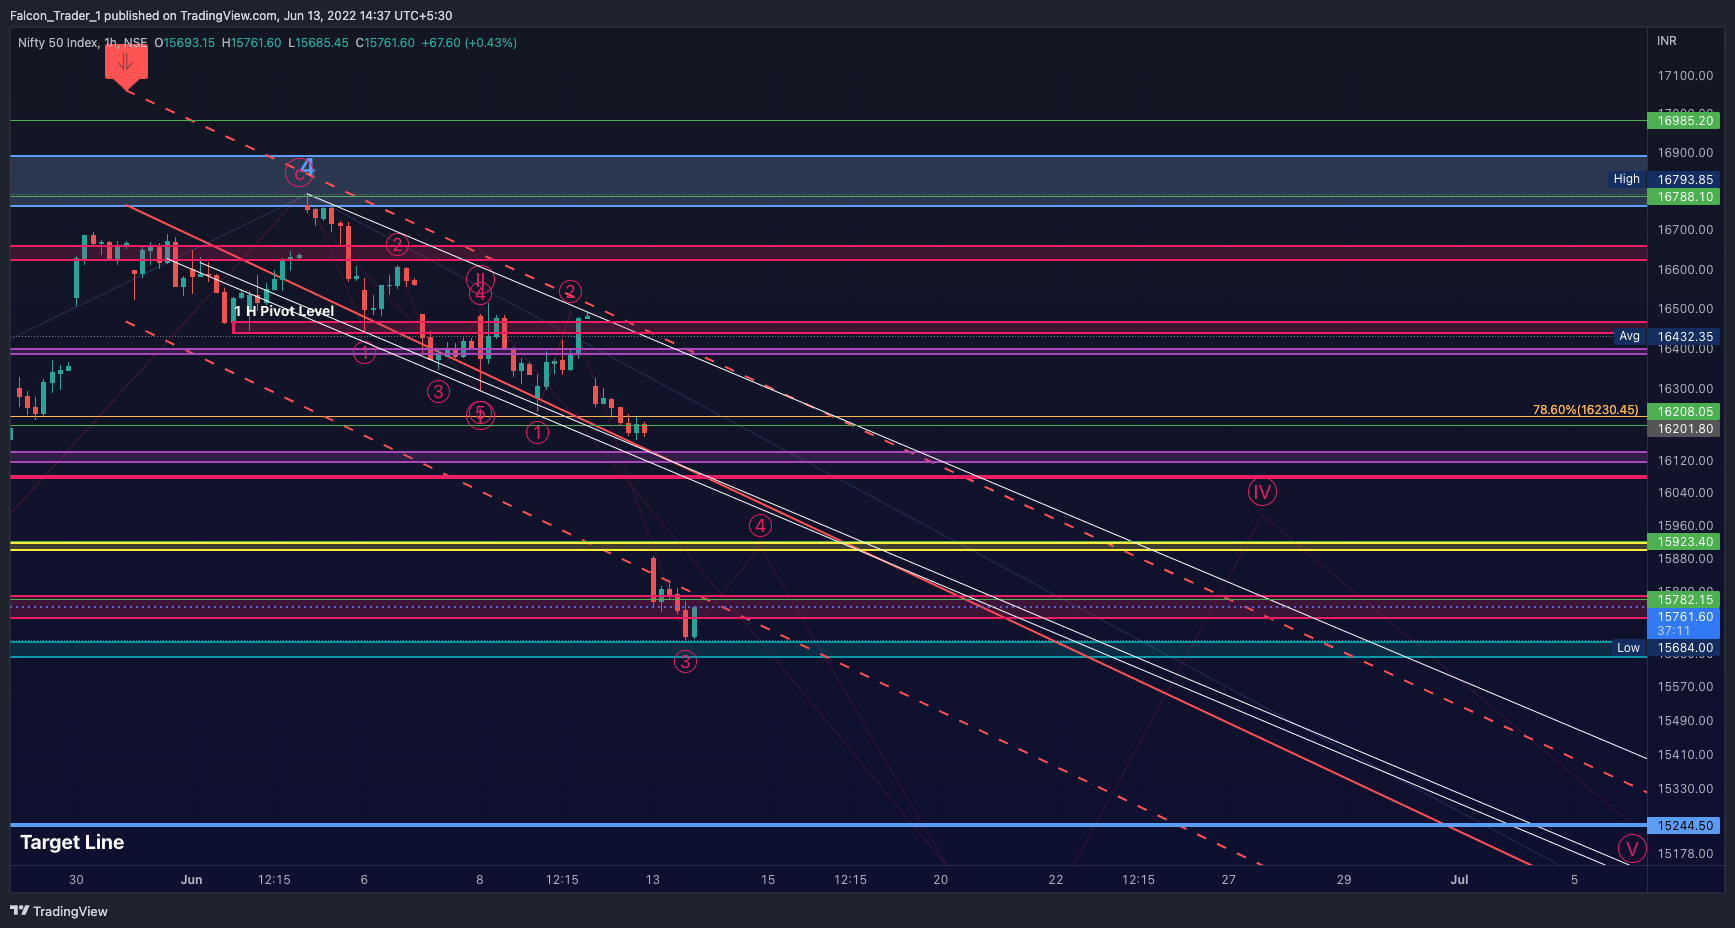Click the Low 15684.00 price tag
This screenshot has height=928, width=1735.
1665,648
